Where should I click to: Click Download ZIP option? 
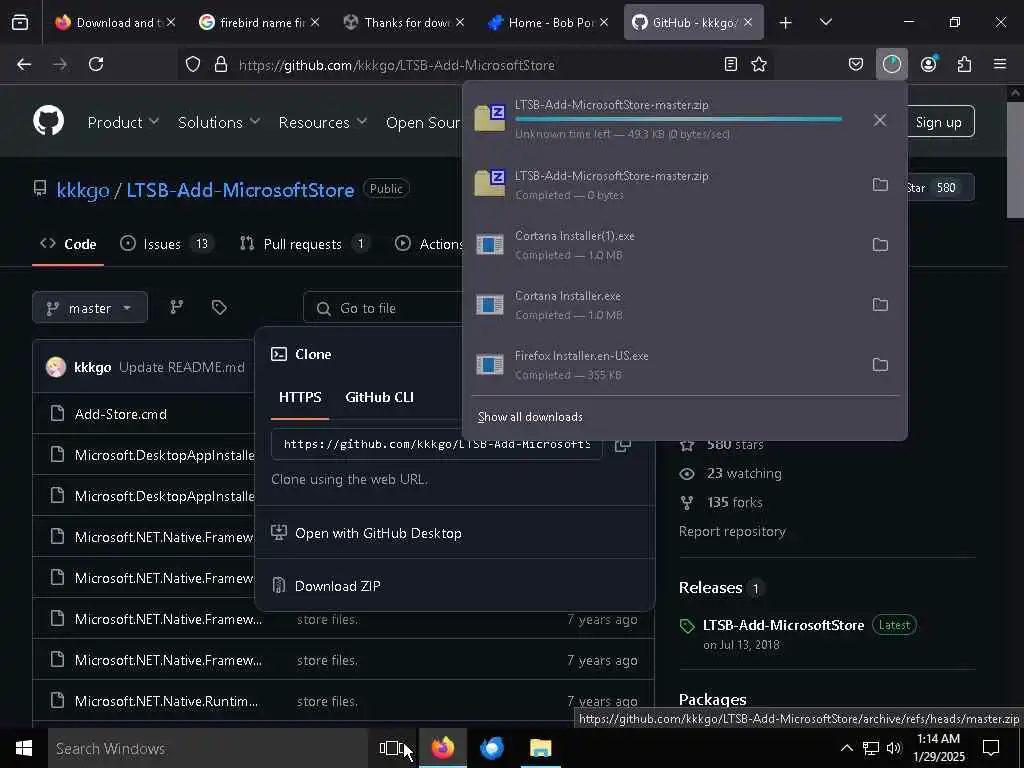coord(338,586)
